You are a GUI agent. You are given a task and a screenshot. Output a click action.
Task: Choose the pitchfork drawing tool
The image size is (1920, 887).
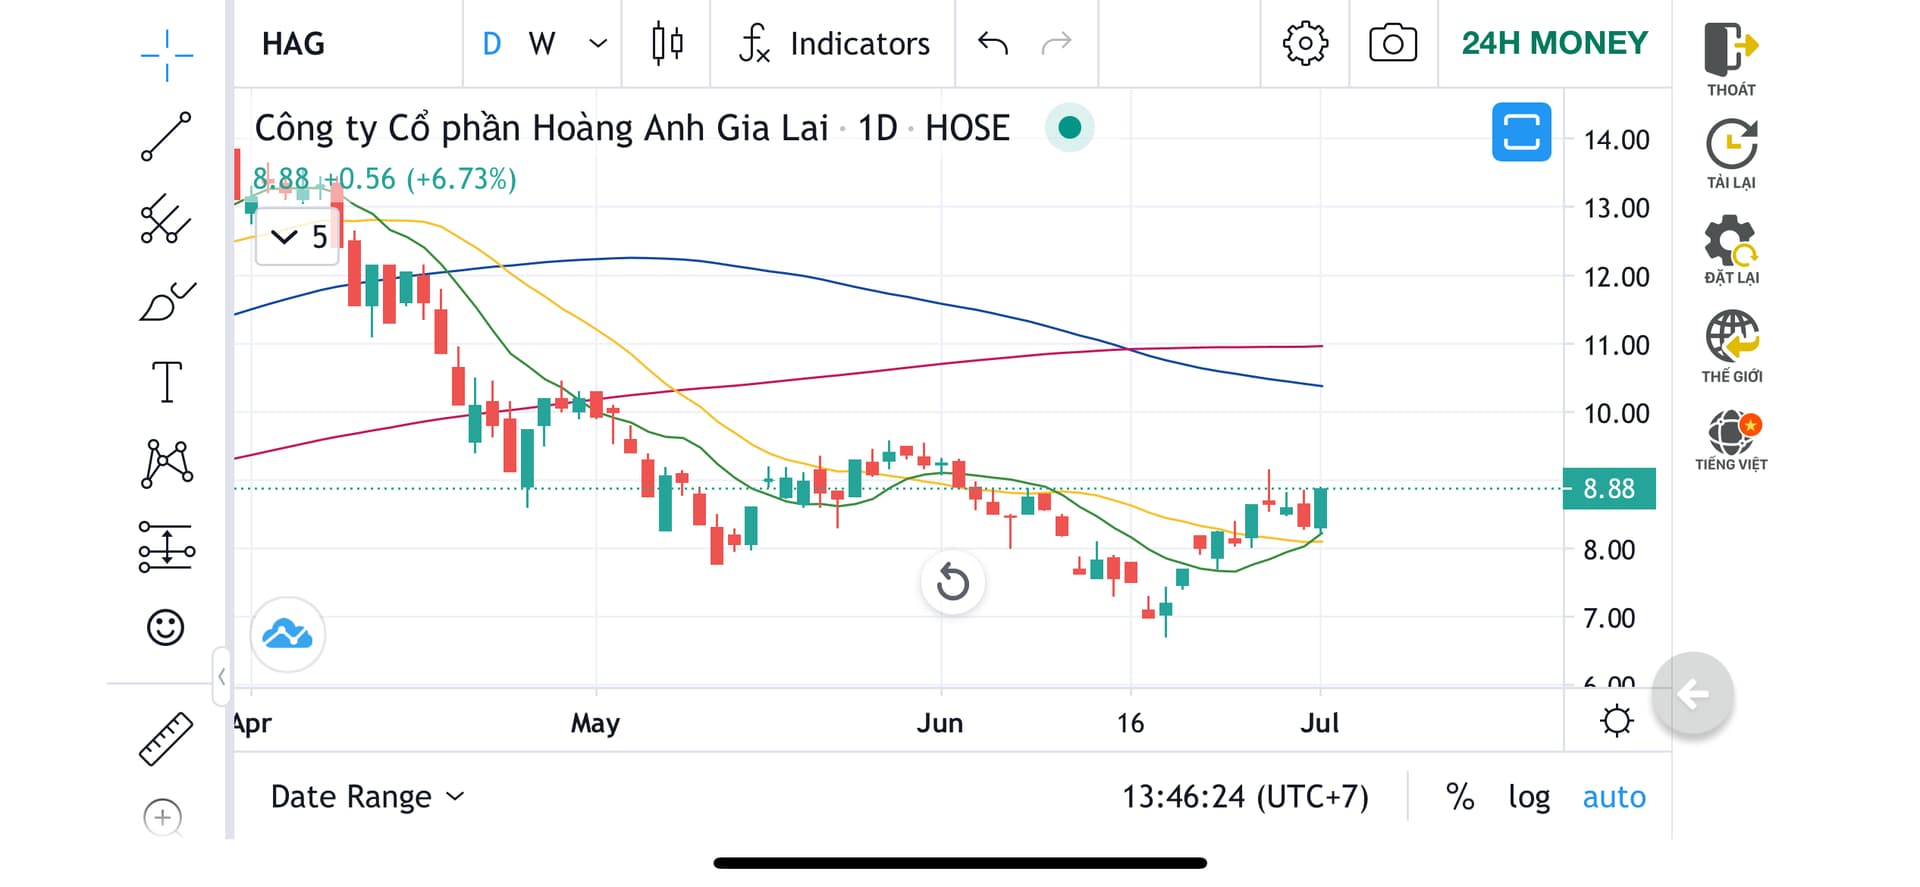point(166,219)
